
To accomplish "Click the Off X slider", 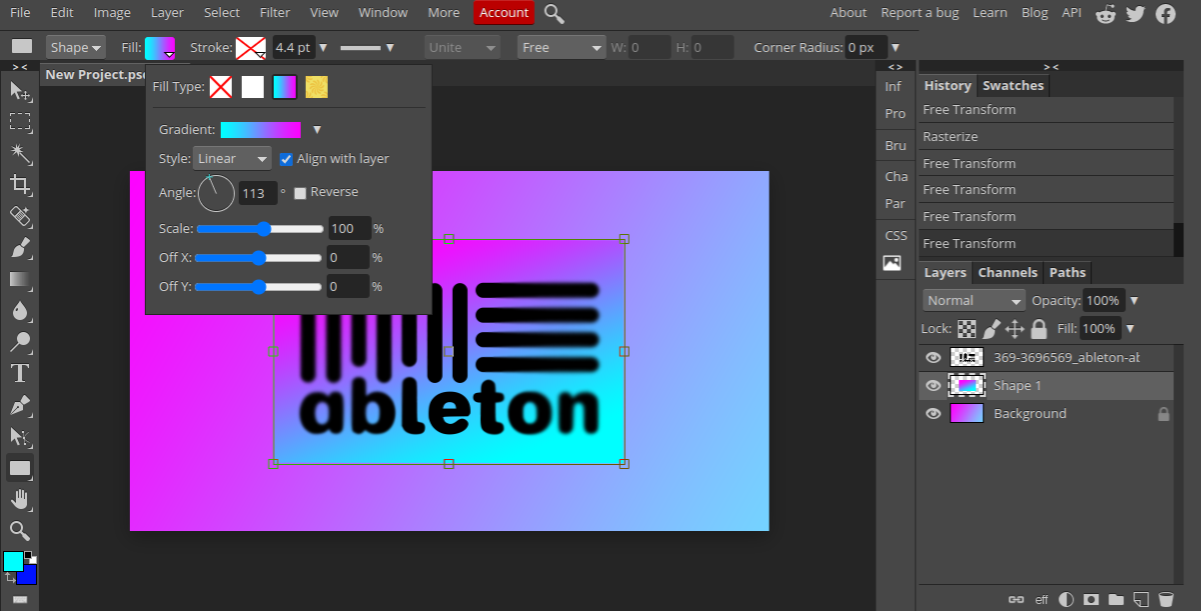I will tap(260, 258).
